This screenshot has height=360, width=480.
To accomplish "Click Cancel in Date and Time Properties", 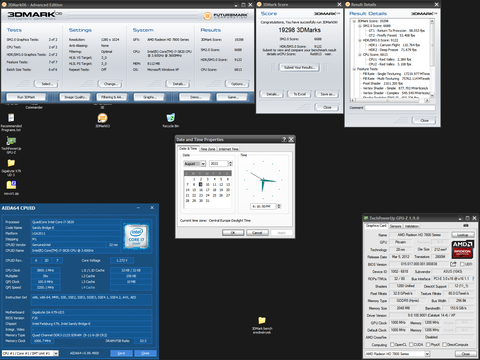I will 257,232.
